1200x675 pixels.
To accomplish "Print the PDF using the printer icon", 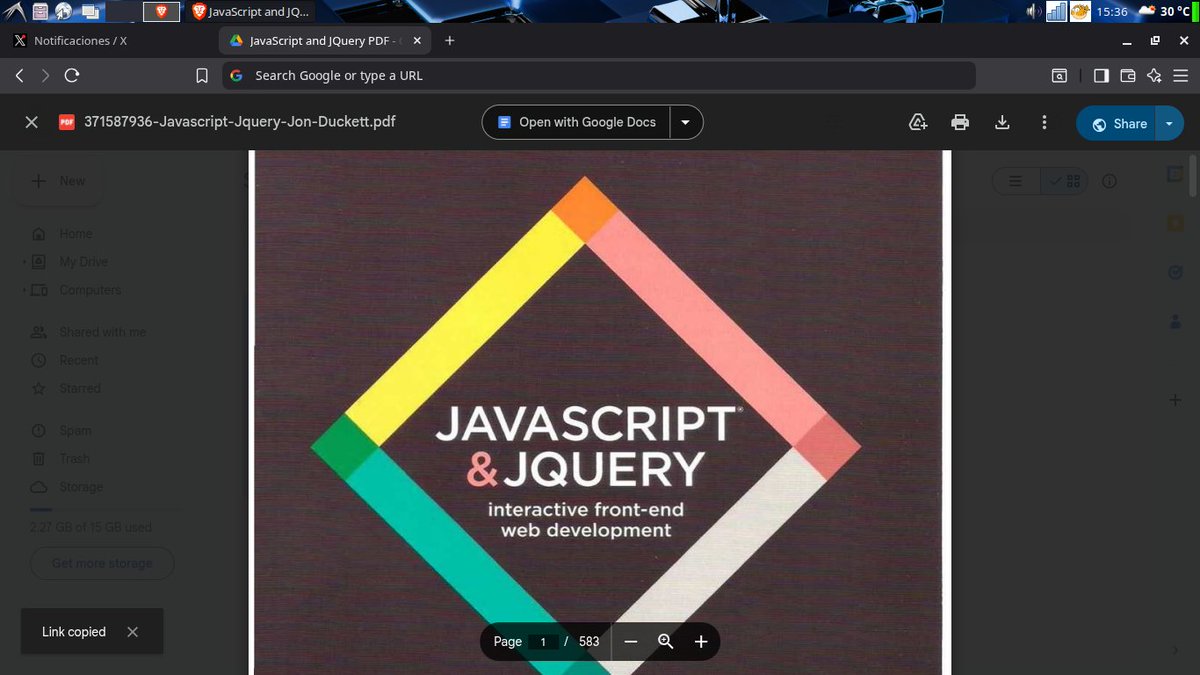I will [960, 122].
